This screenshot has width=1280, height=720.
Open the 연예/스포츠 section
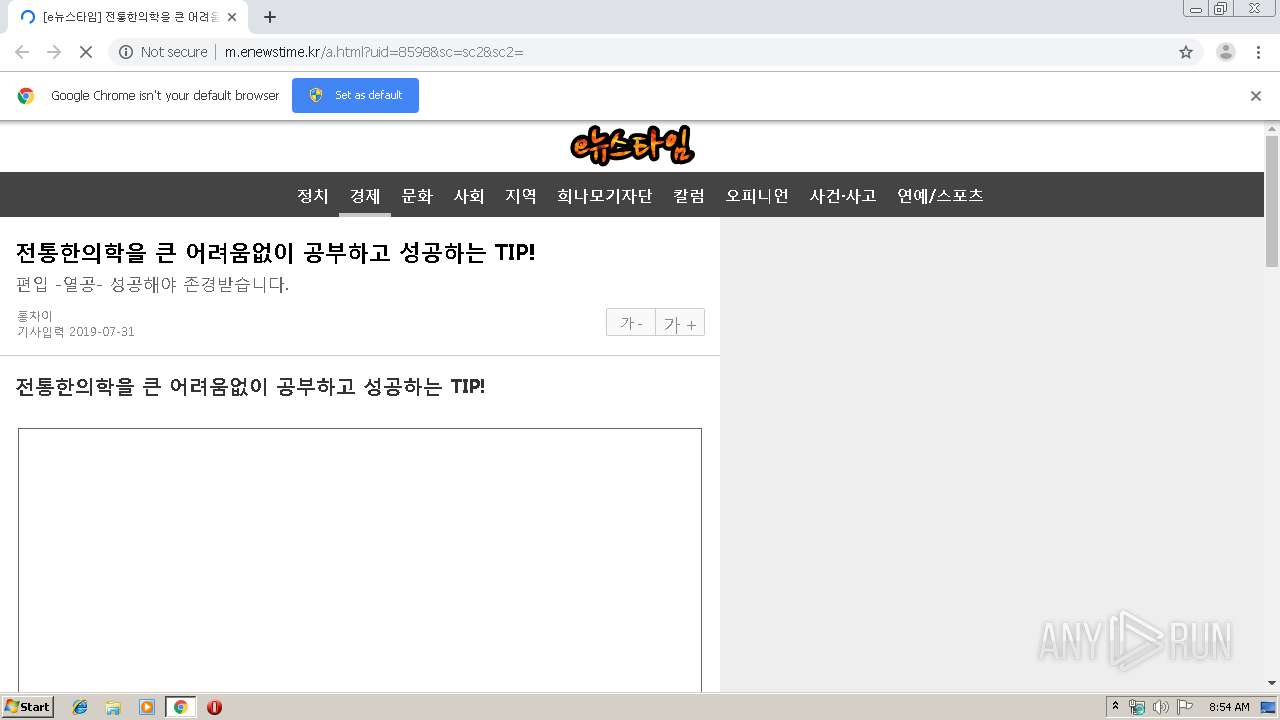(940, 196)
